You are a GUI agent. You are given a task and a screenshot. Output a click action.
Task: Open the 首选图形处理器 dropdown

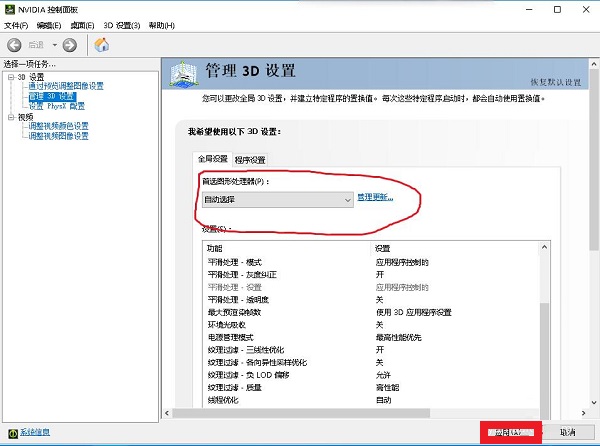(x=277, y=200)
